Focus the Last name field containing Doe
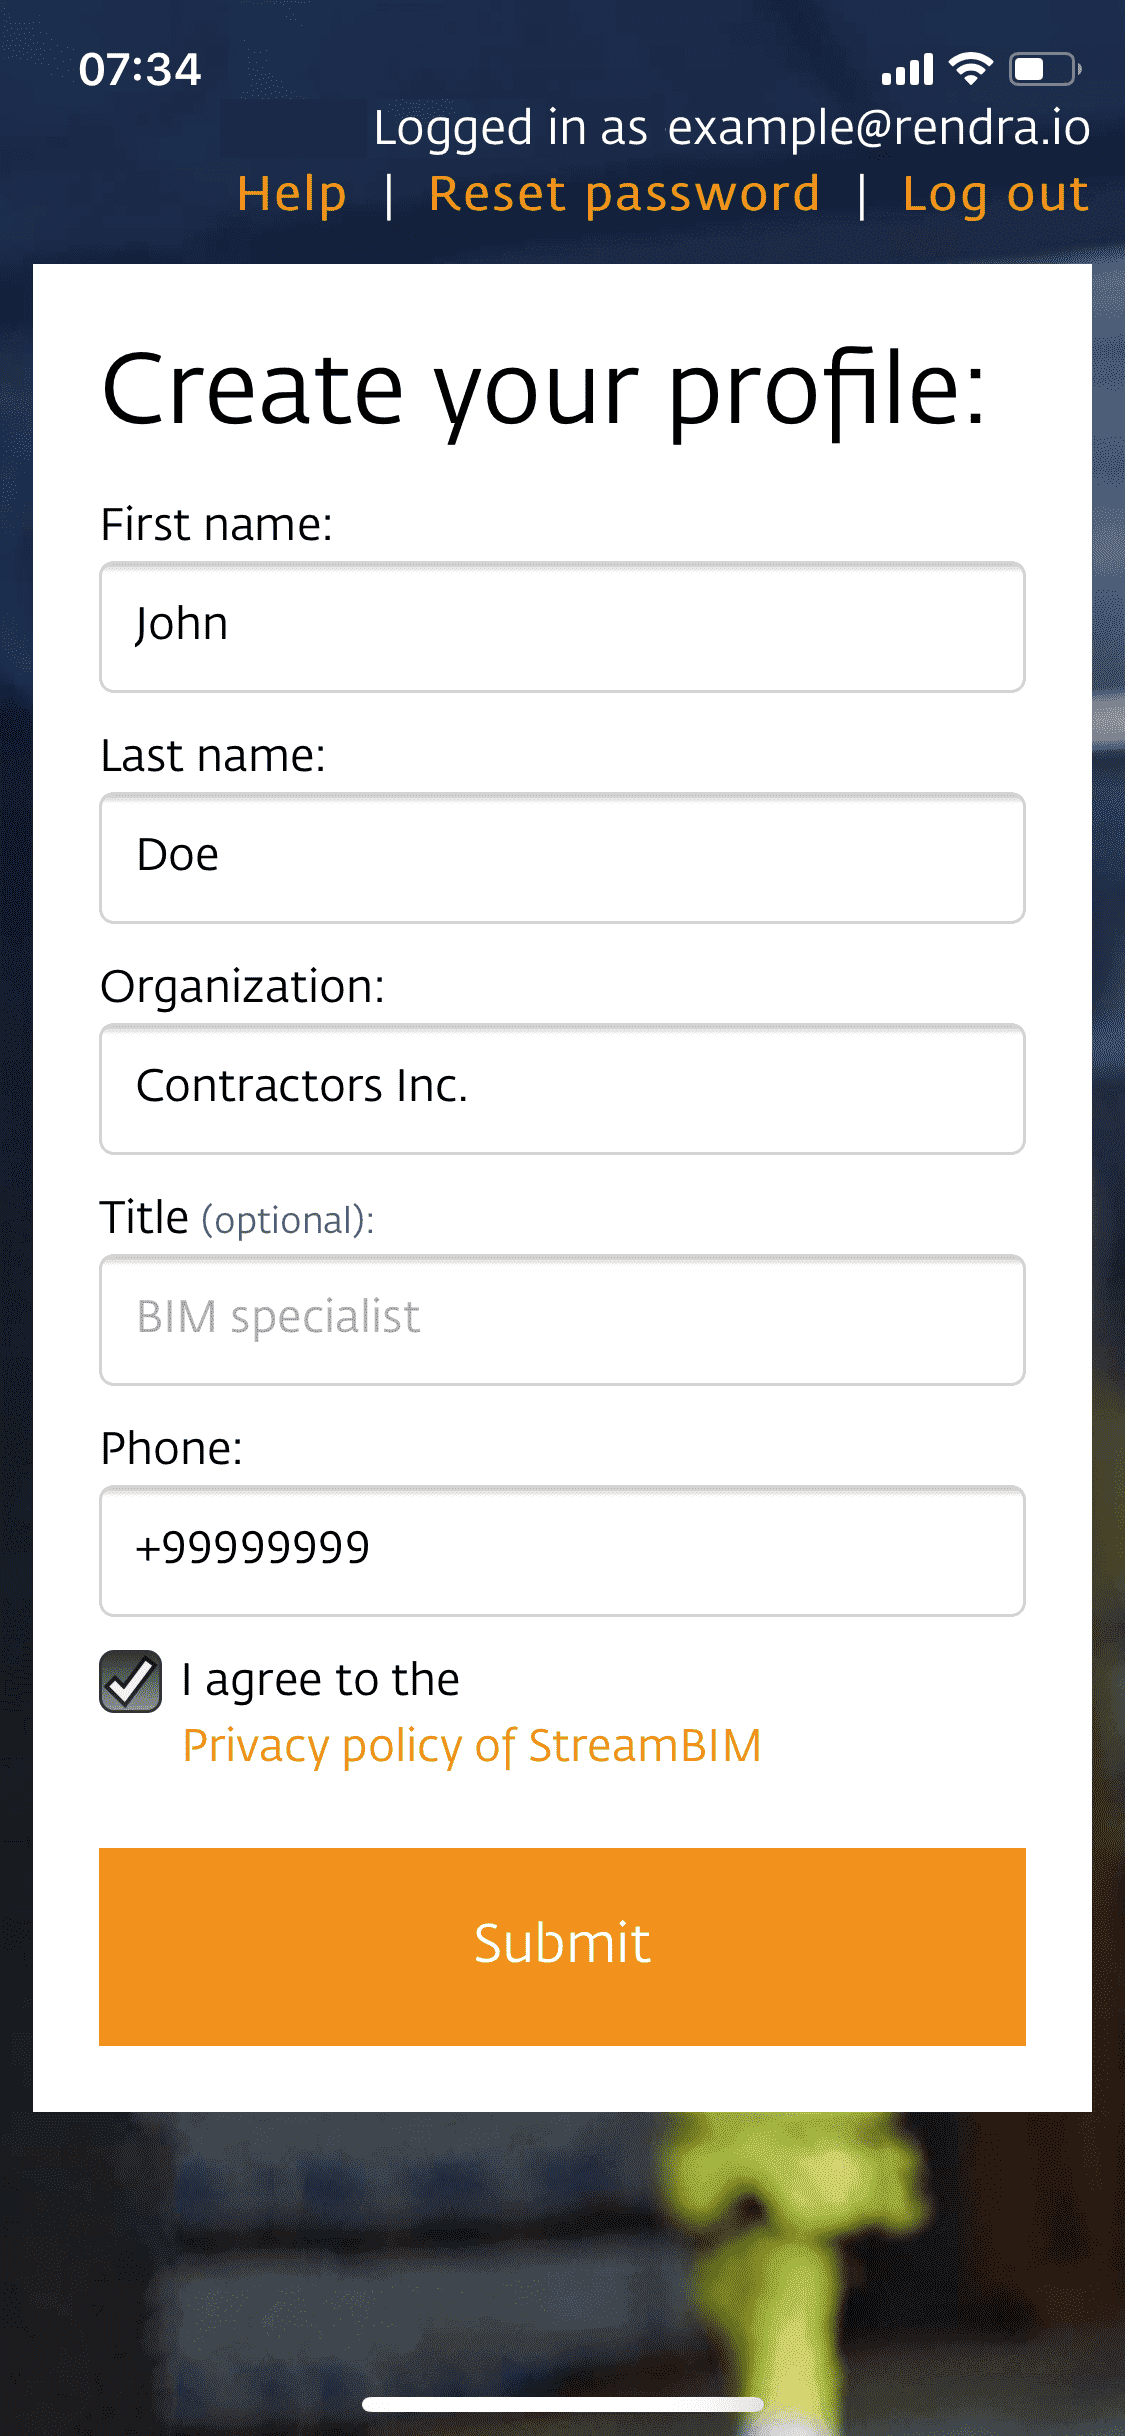The height and width of the screenshot is (2436, 1125). coord(562,858)
